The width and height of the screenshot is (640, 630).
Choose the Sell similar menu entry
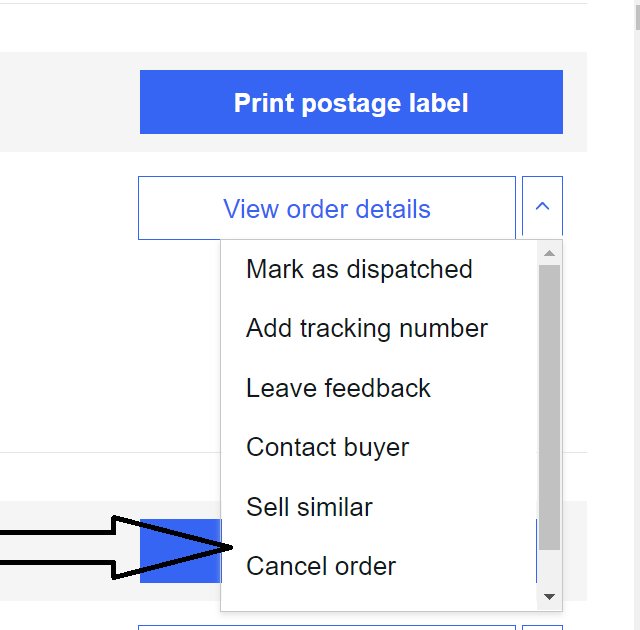coord(309,507)
